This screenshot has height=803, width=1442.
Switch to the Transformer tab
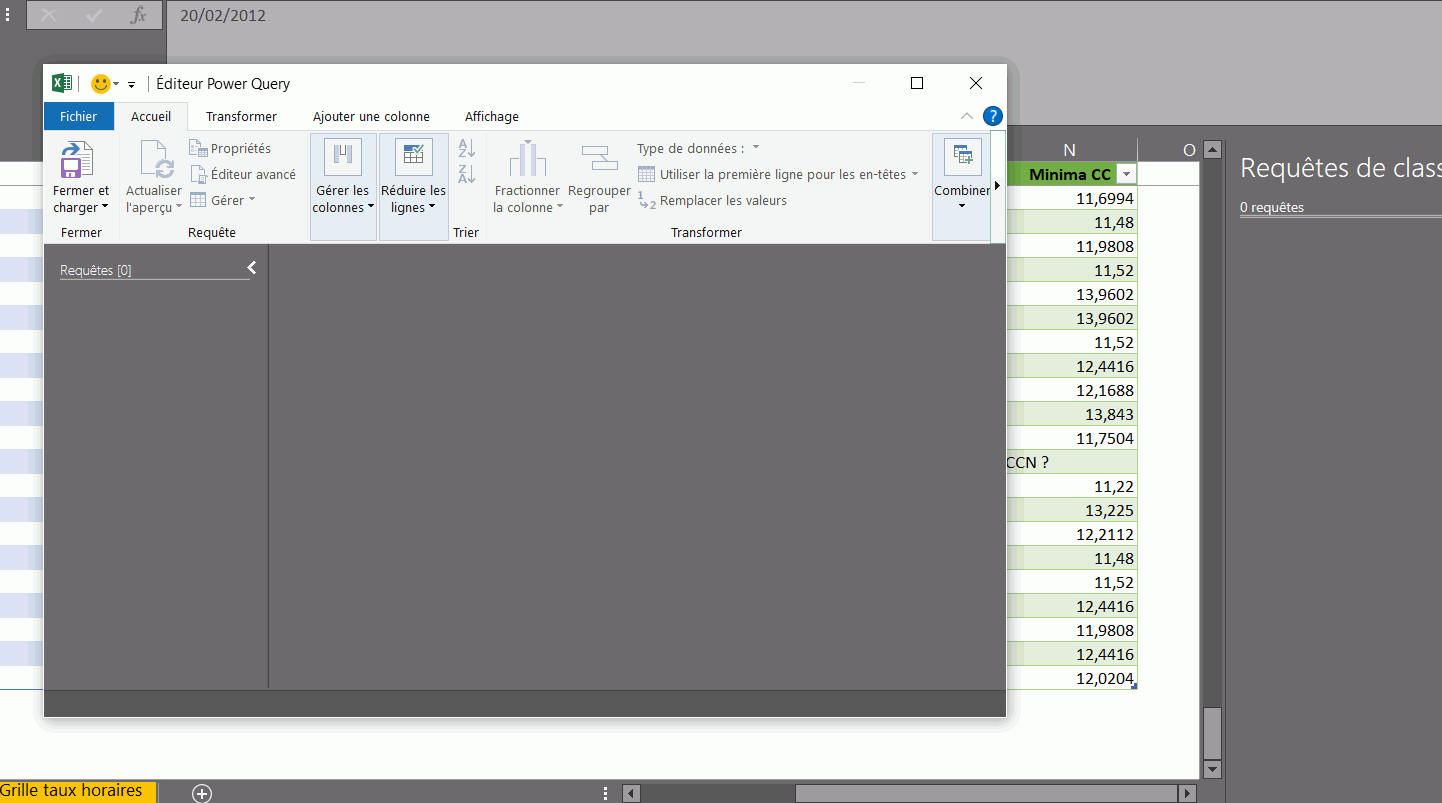point(241,117)
